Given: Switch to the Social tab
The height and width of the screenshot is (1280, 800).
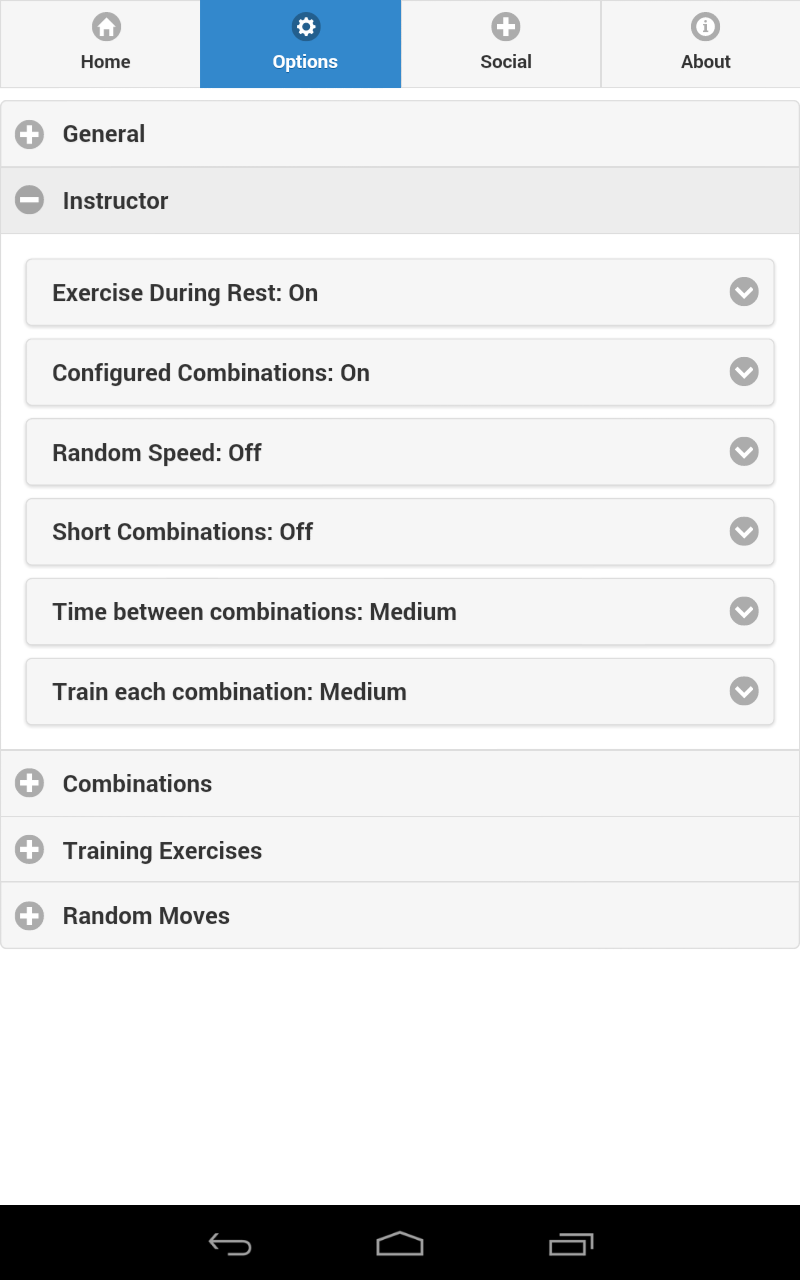Looking at the screenshot, I should pos(506,45).
